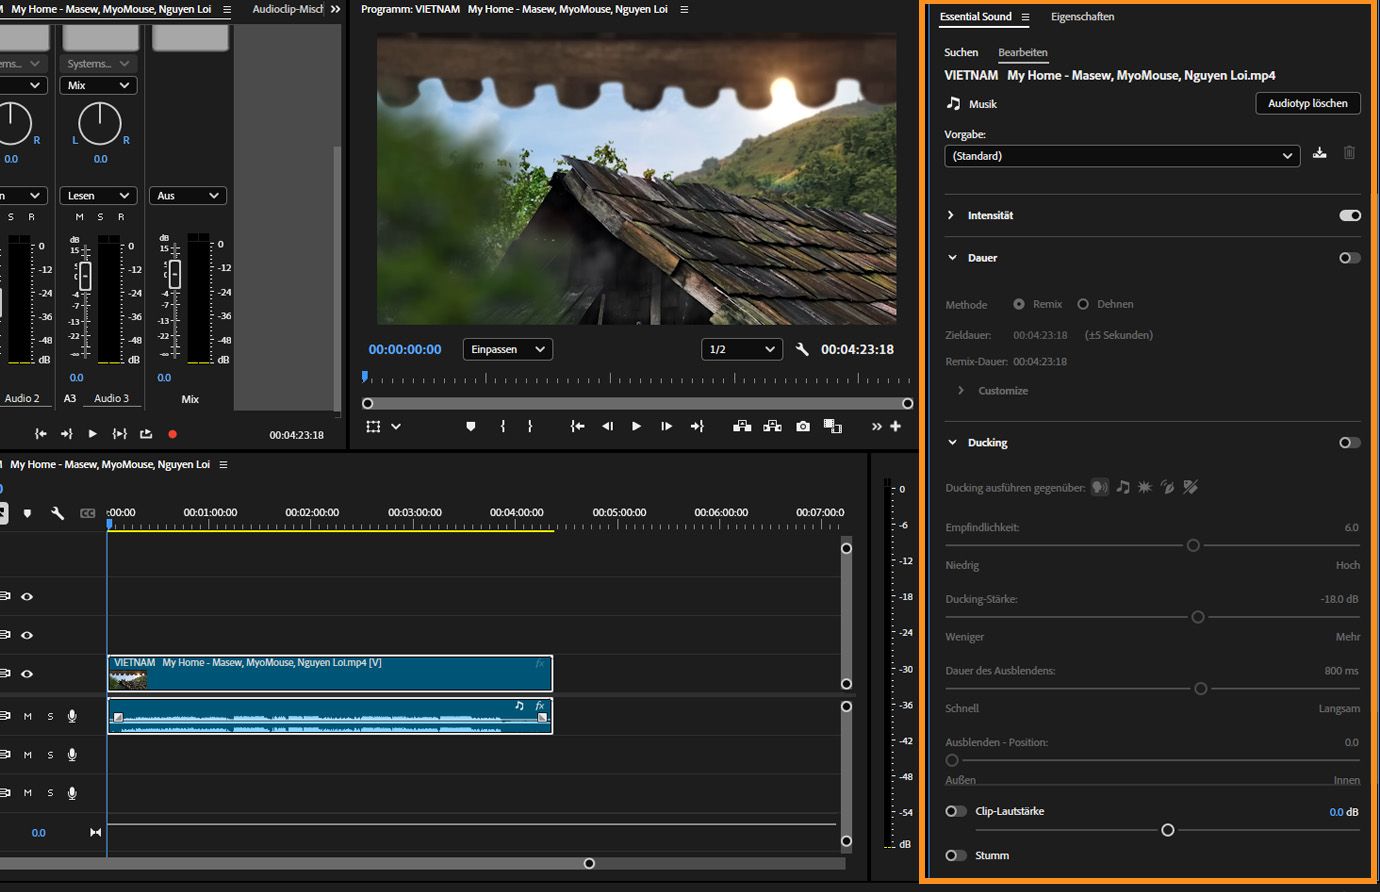
Task: Switch to the Eigenschaften tab
Action: [x=1083, y=17]
